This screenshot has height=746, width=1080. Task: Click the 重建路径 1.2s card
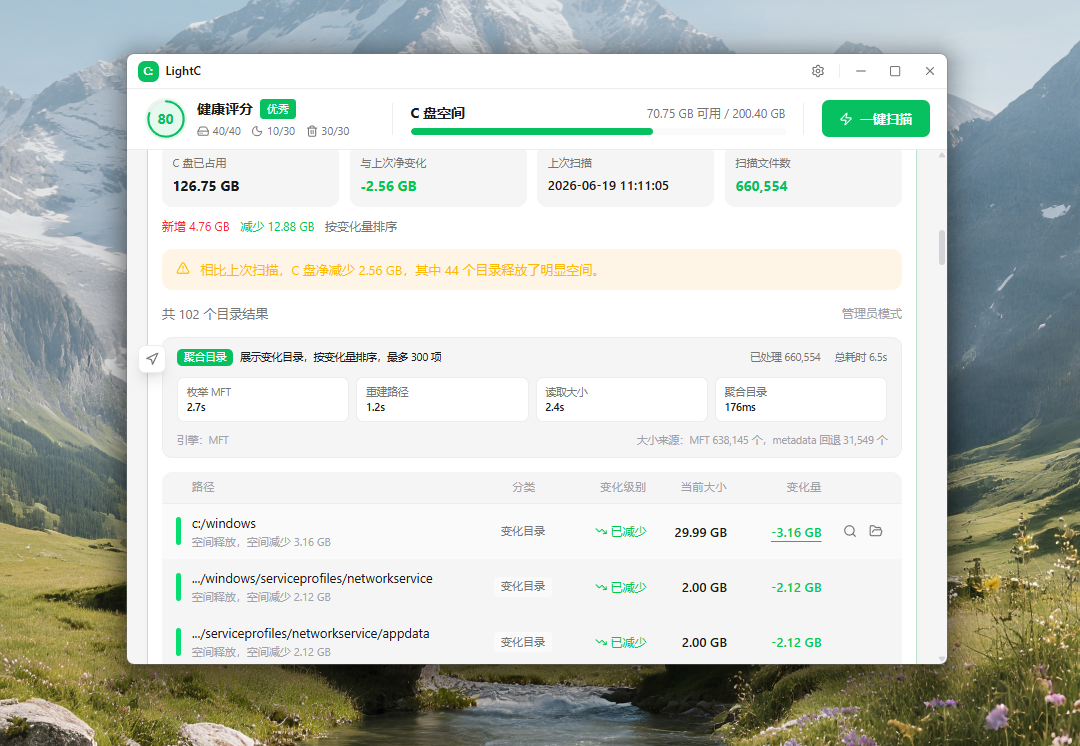pos(442,400)
